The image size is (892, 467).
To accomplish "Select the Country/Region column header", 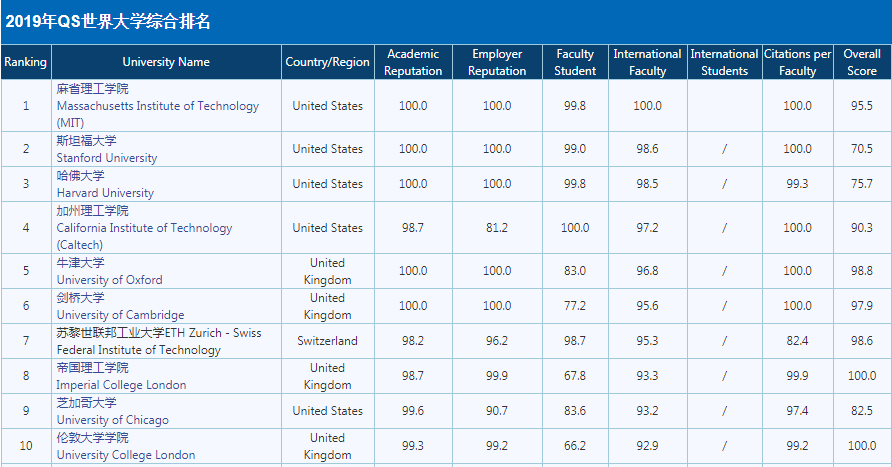I will (327, 62).
